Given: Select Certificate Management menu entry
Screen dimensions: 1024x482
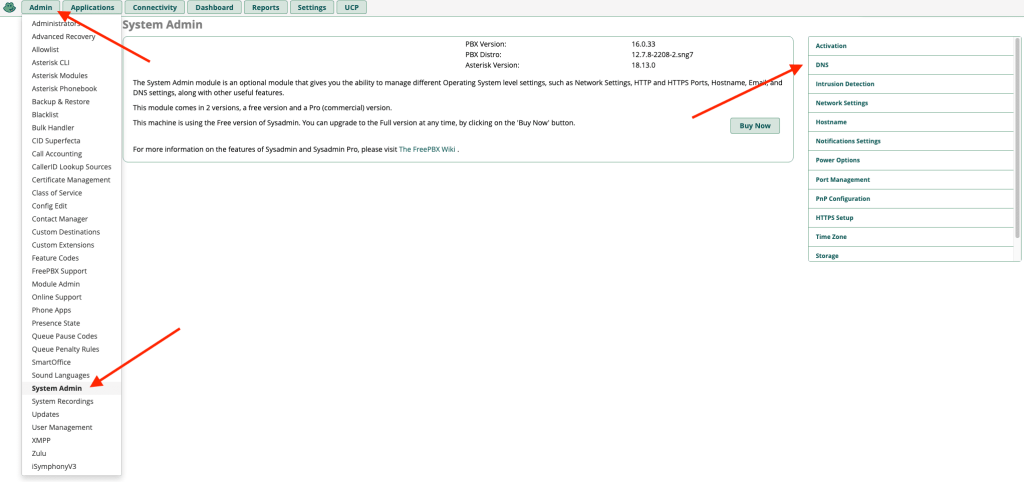Looking at the screenshot, I should tap(71, 180).
